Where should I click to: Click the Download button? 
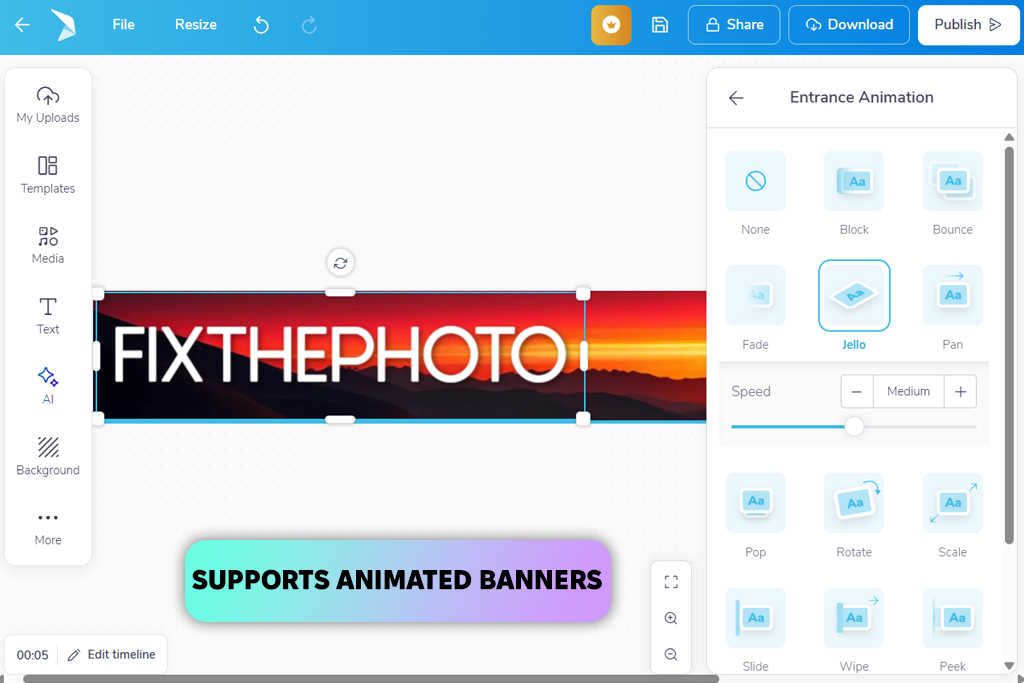pos(848,25)
